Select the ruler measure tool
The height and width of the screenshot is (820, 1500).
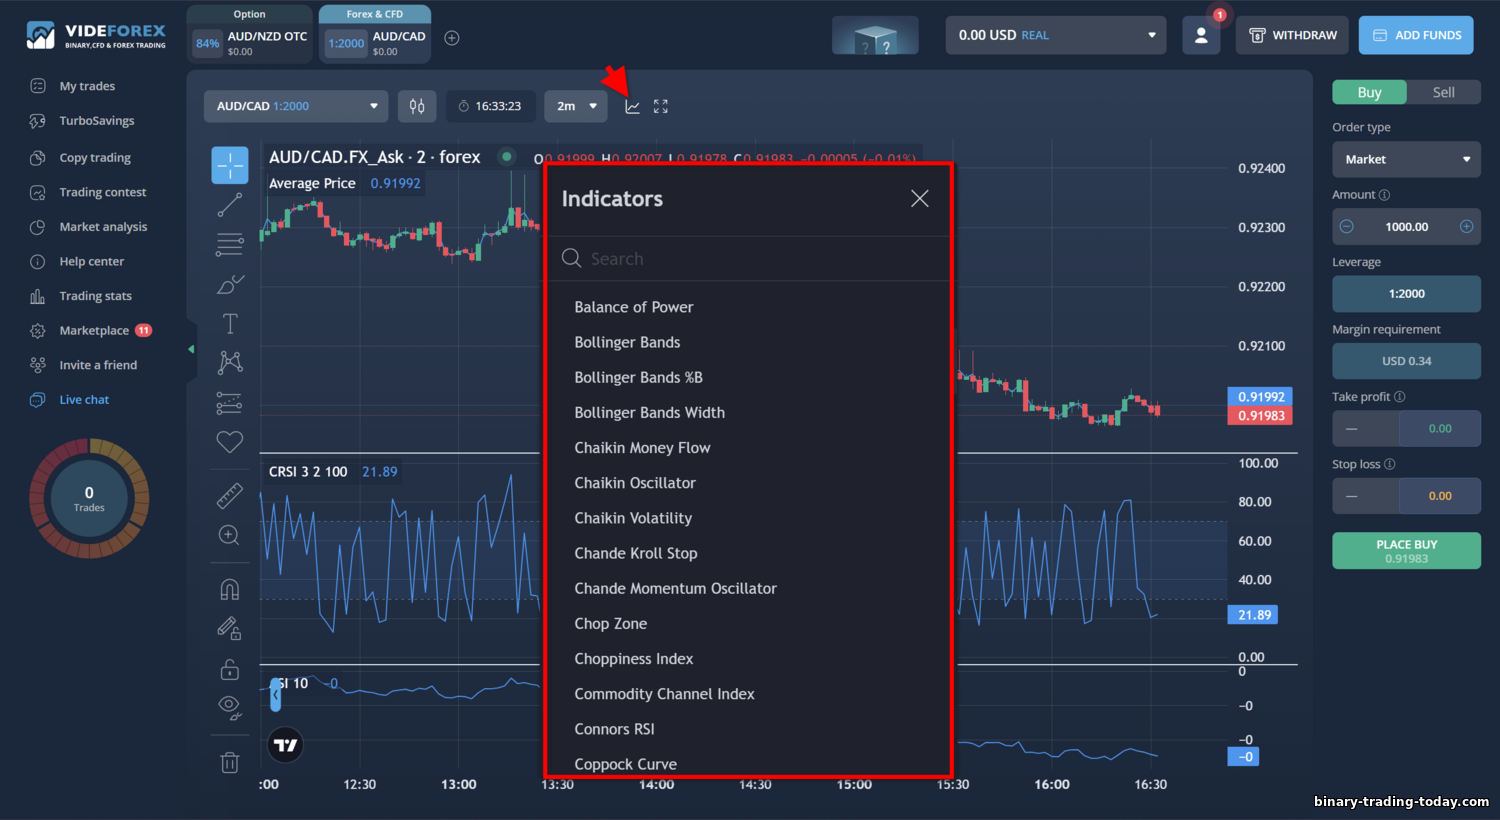tap(230, 495)
